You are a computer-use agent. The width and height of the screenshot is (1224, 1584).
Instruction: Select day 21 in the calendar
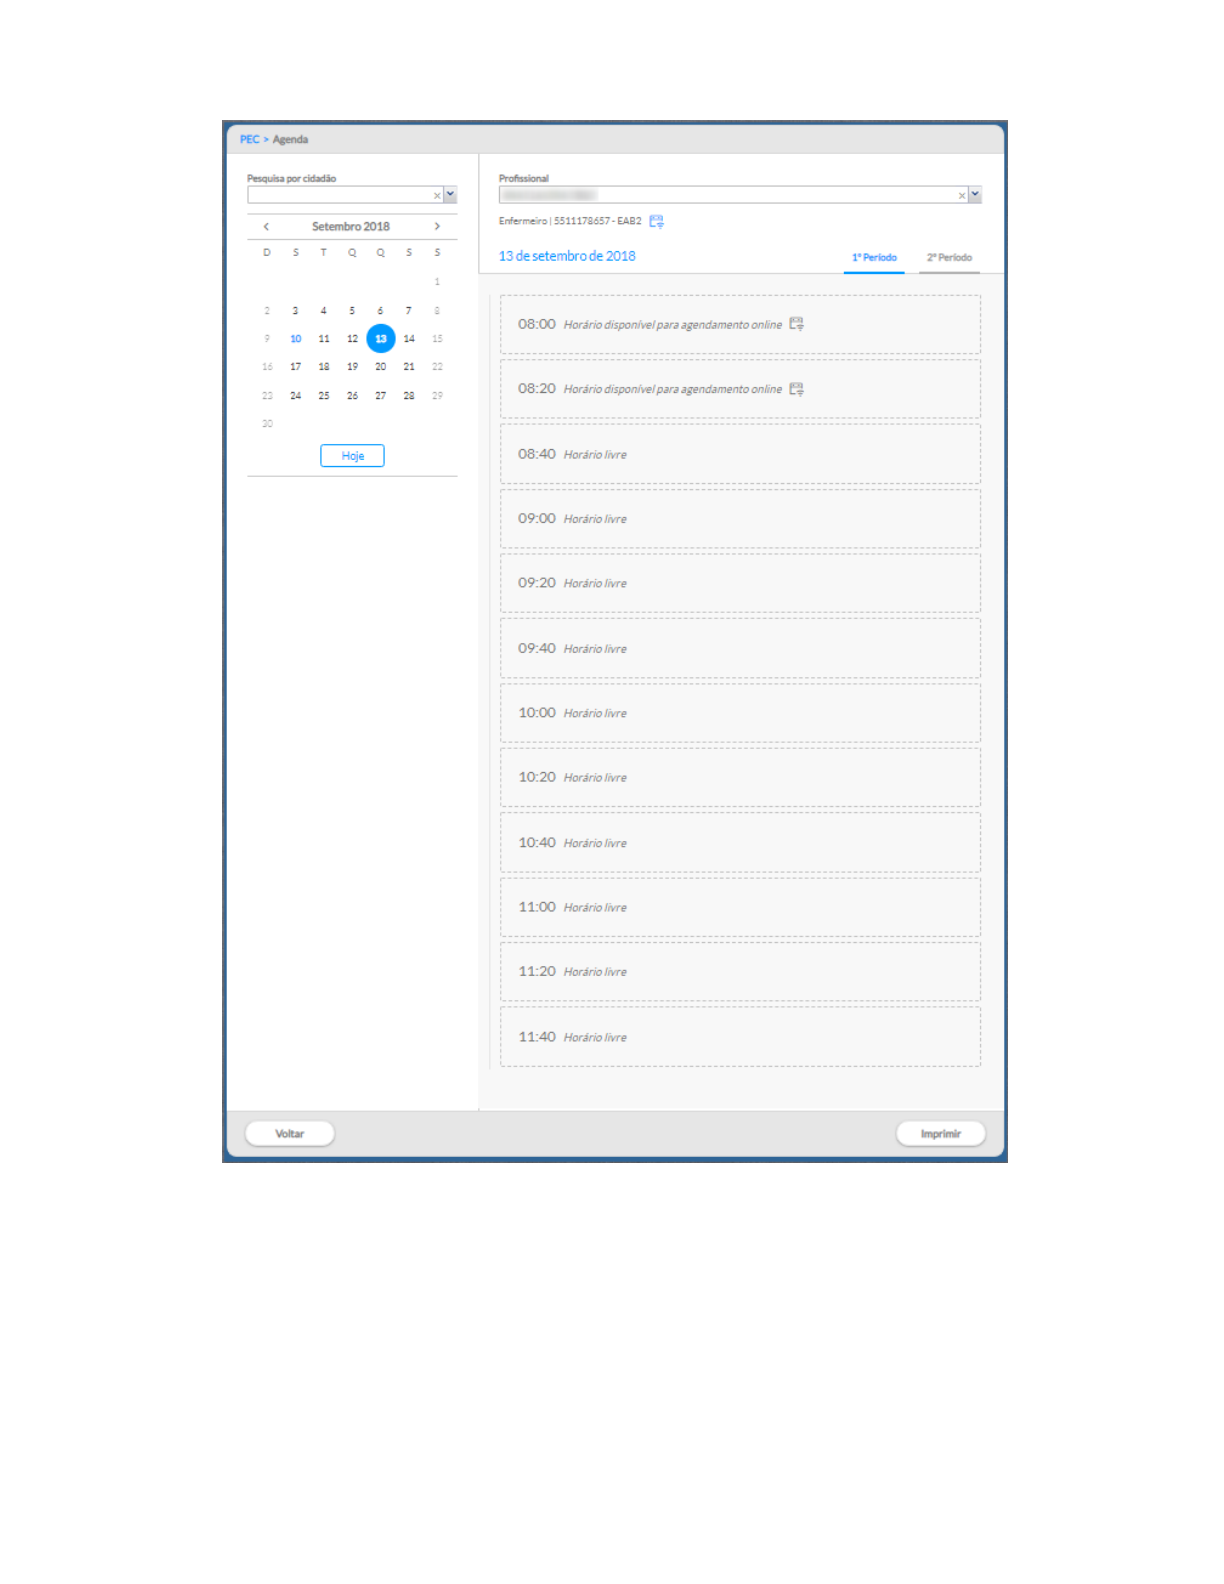(409, 367)
